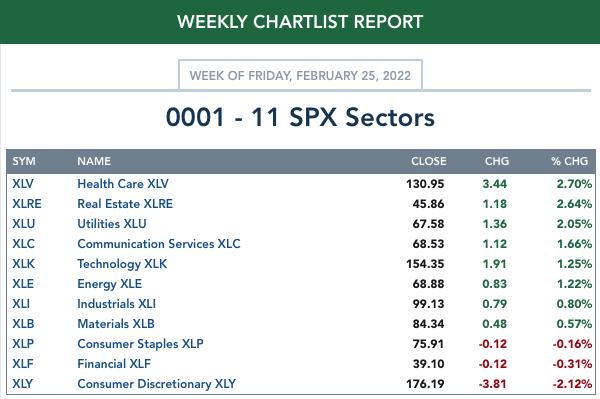Select the Materials XLB link
600x399 pixels.
pos(116,324)
